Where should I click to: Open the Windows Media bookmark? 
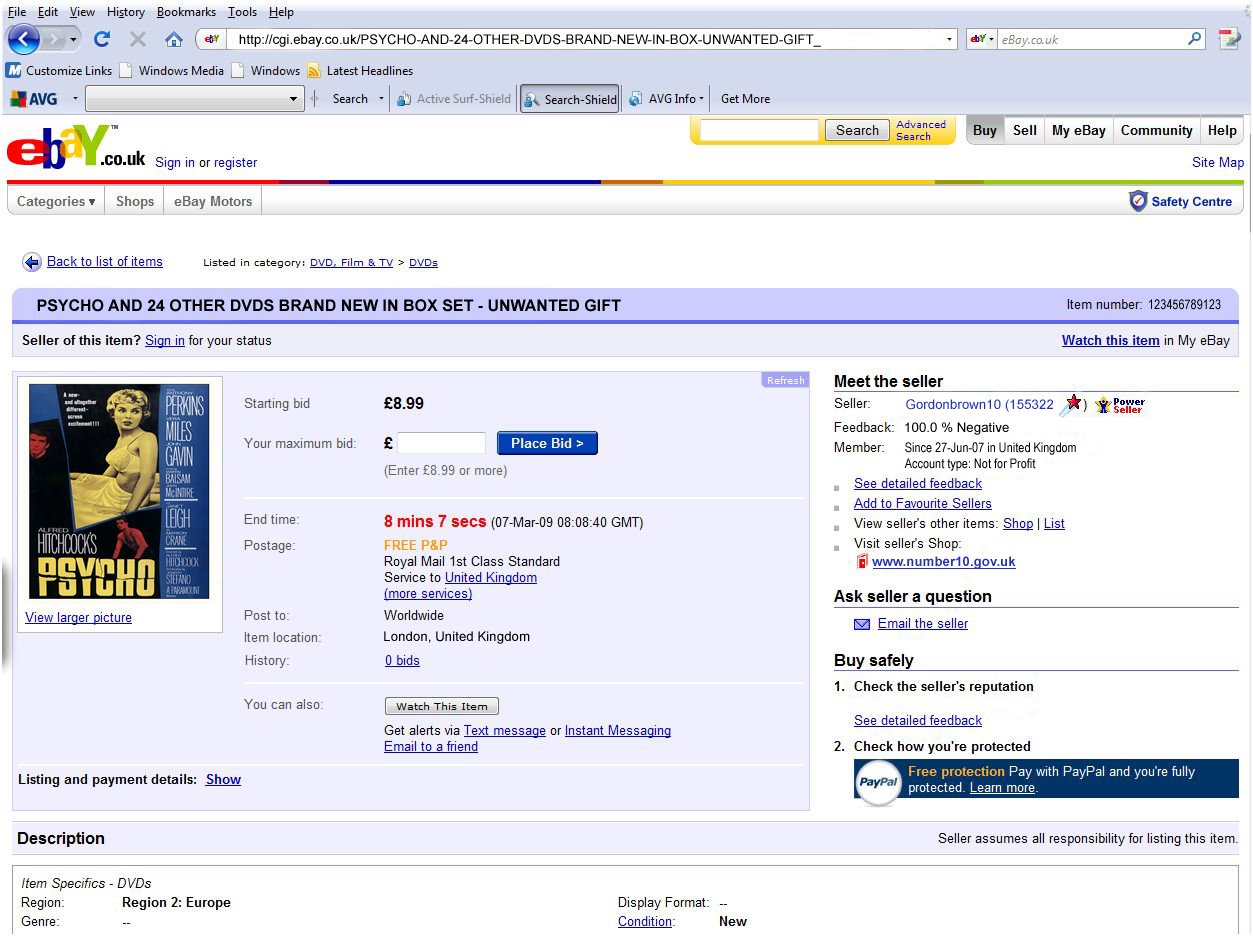[171, 71]
